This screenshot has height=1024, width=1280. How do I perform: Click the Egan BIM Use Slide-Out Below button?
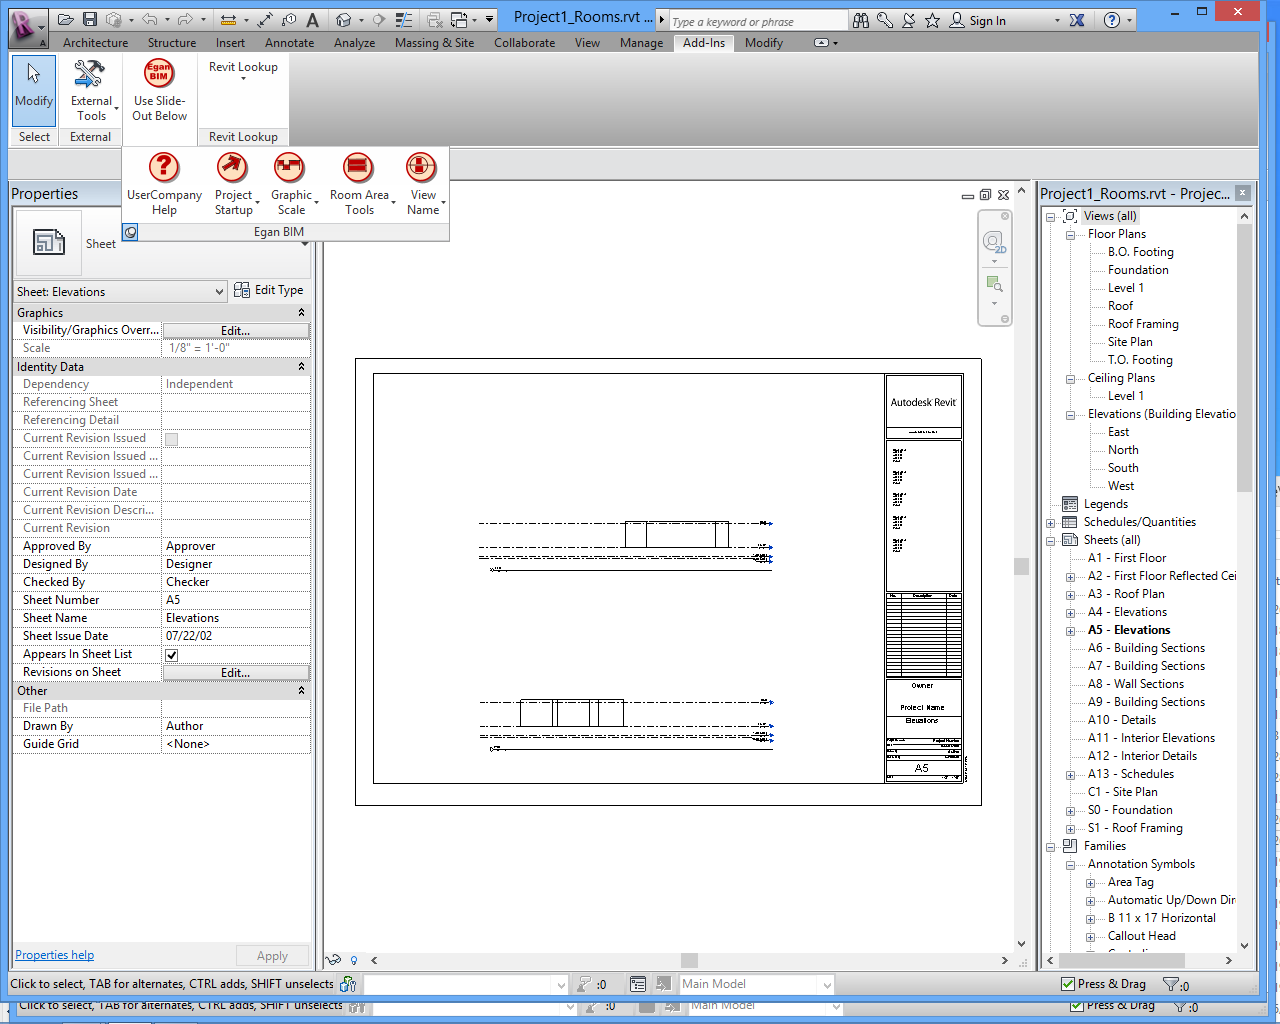[159, 90]
